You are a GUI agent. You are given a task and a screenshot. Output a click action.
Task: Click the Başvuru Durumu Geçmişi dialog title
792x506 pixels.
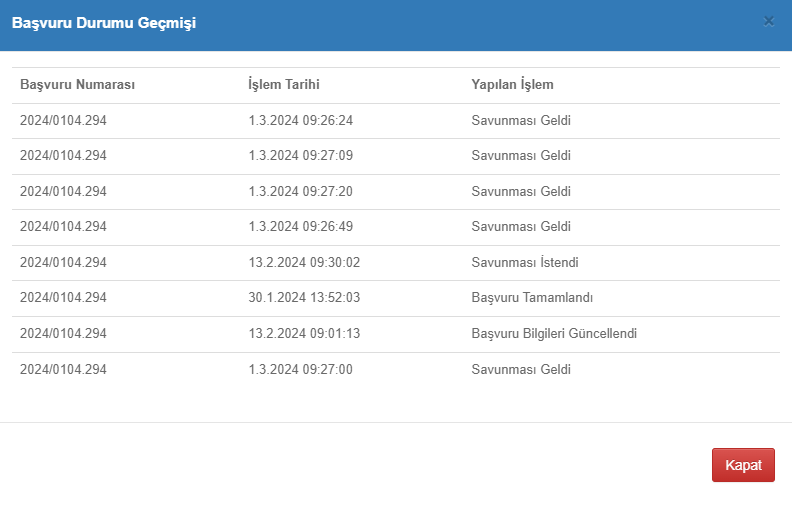pyautogui.click(x=104, y=23)
